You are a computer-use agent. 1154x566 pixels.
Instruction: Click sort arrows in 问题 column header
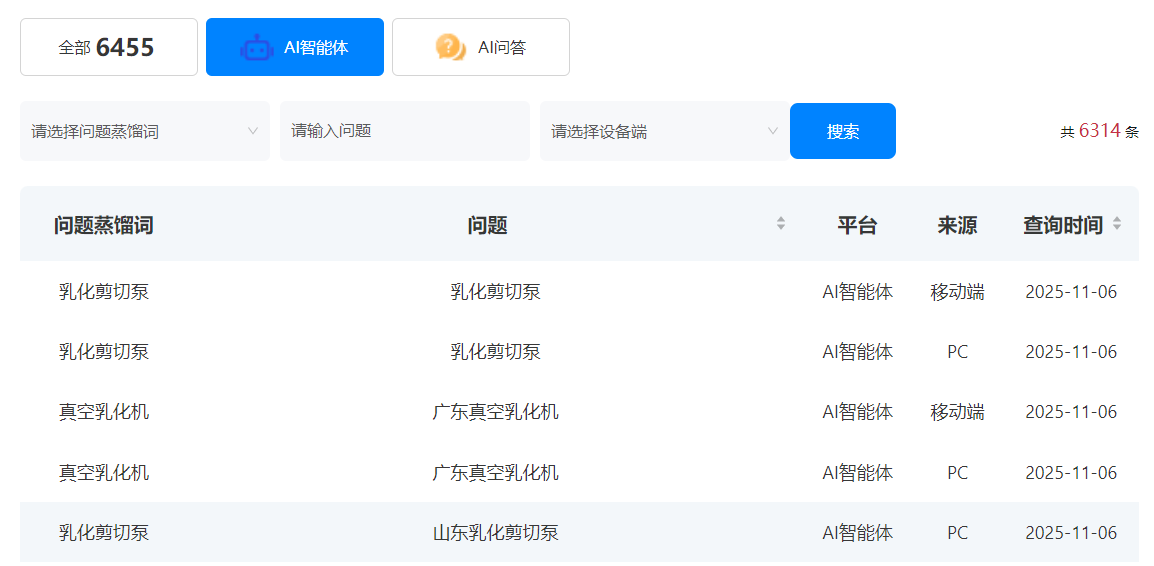781,224
